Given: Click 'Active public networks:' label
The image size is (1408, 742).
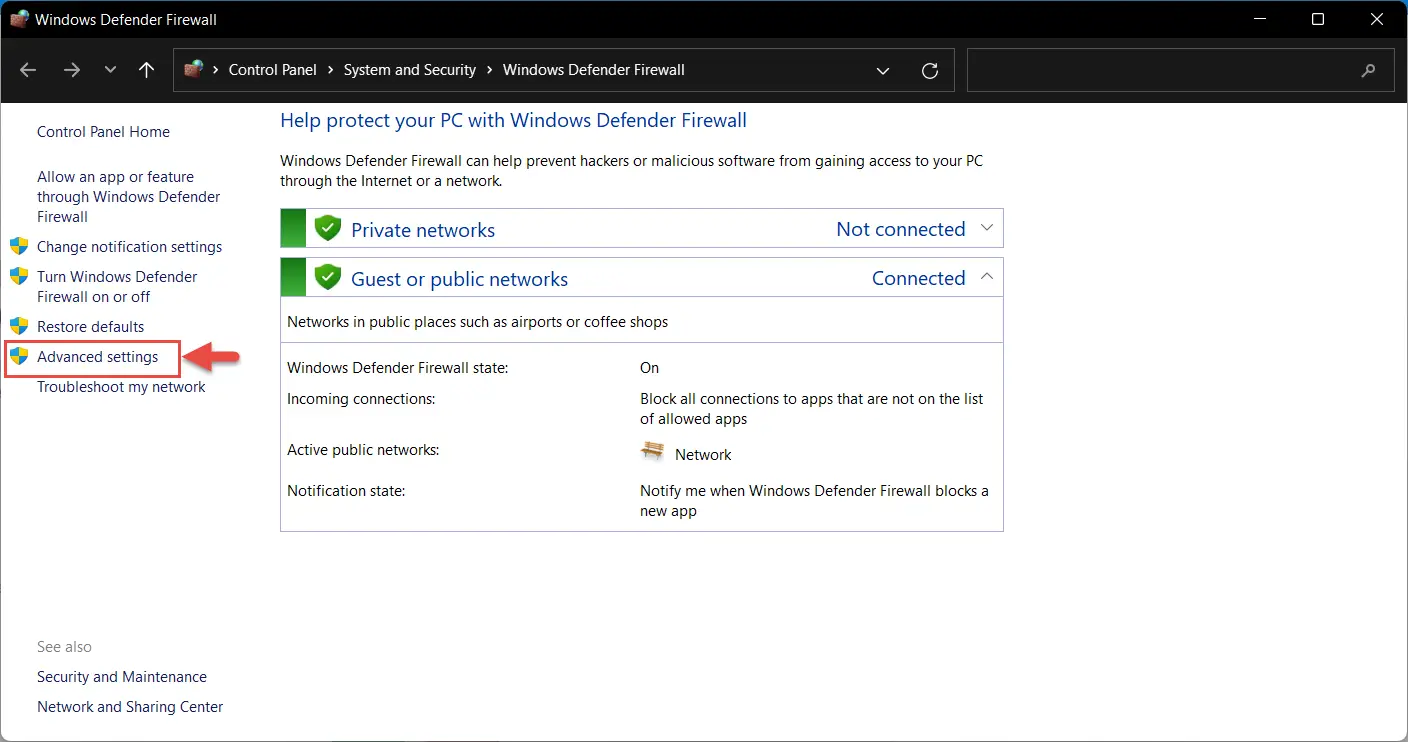Looking at the screenshot, I should pyautogui.click(x=363, y=450).
